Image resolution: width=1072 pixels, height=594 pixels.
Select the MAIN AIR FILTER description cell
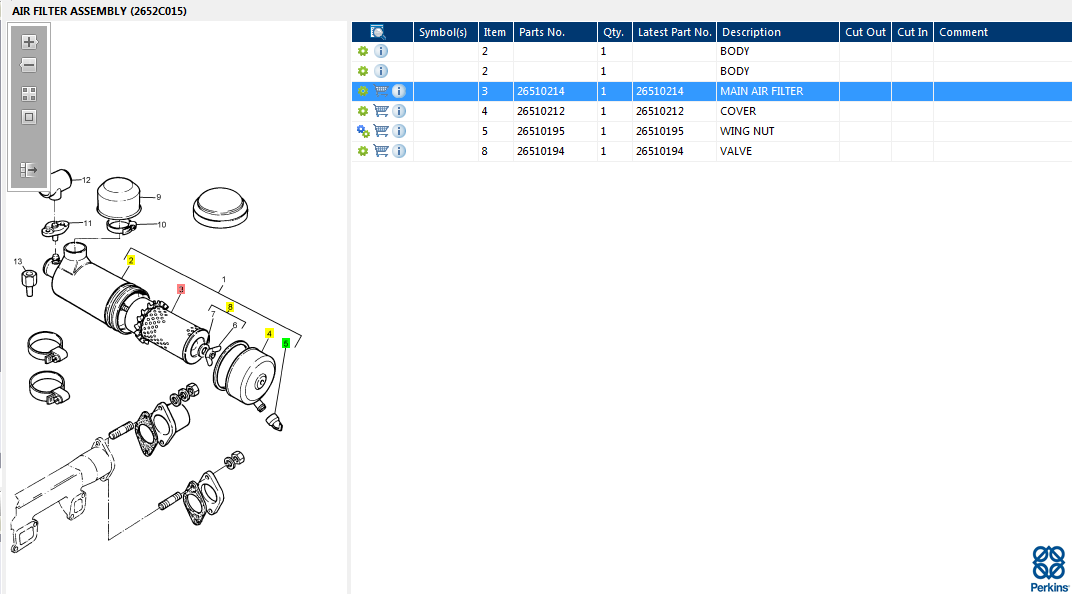pyautogui.click(x=778, y=91)
